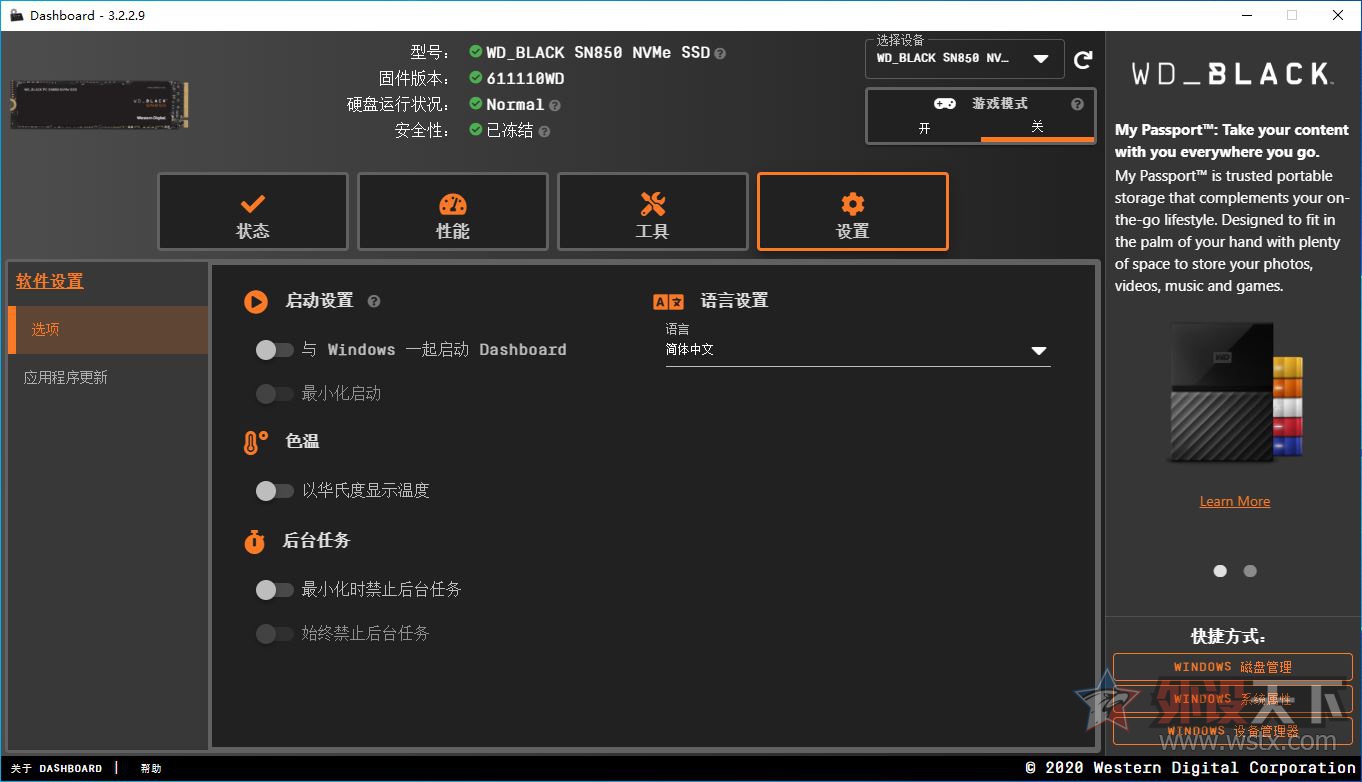This screenshot has width=1362, height=782.
Task: Click the 工具 tools wrench icon
Action: [652, 203]
